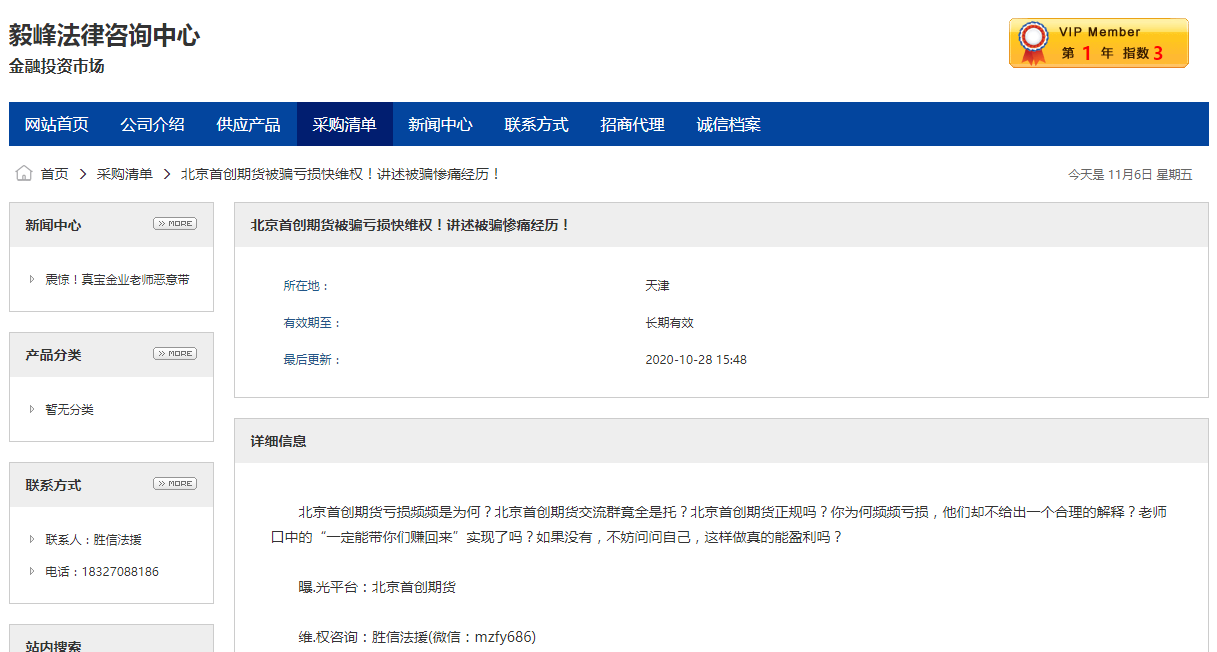Go to 公司介绍 nav item

click(153, 124)
